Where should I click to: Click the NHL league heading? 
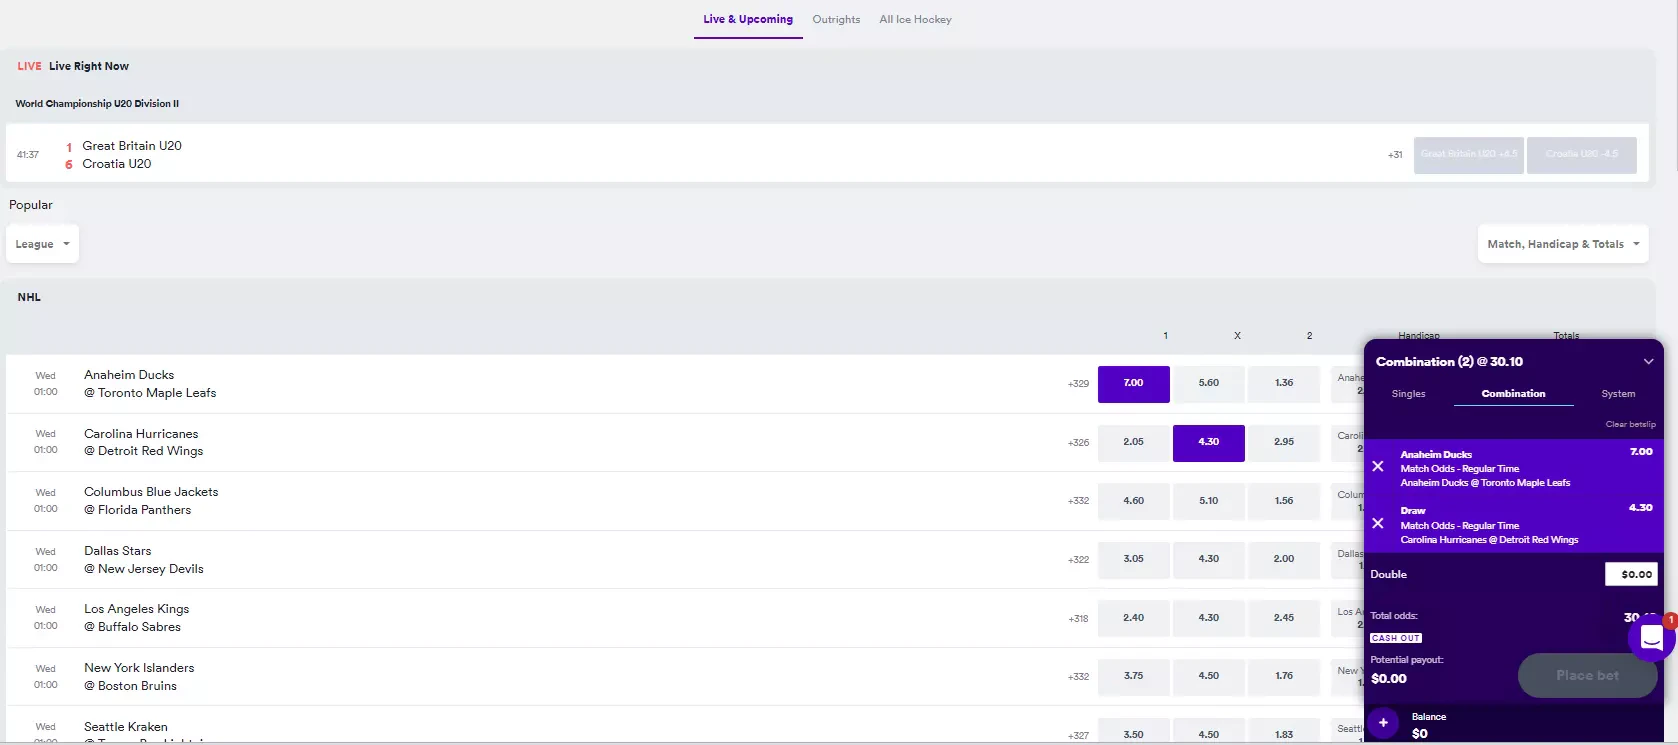29,297
